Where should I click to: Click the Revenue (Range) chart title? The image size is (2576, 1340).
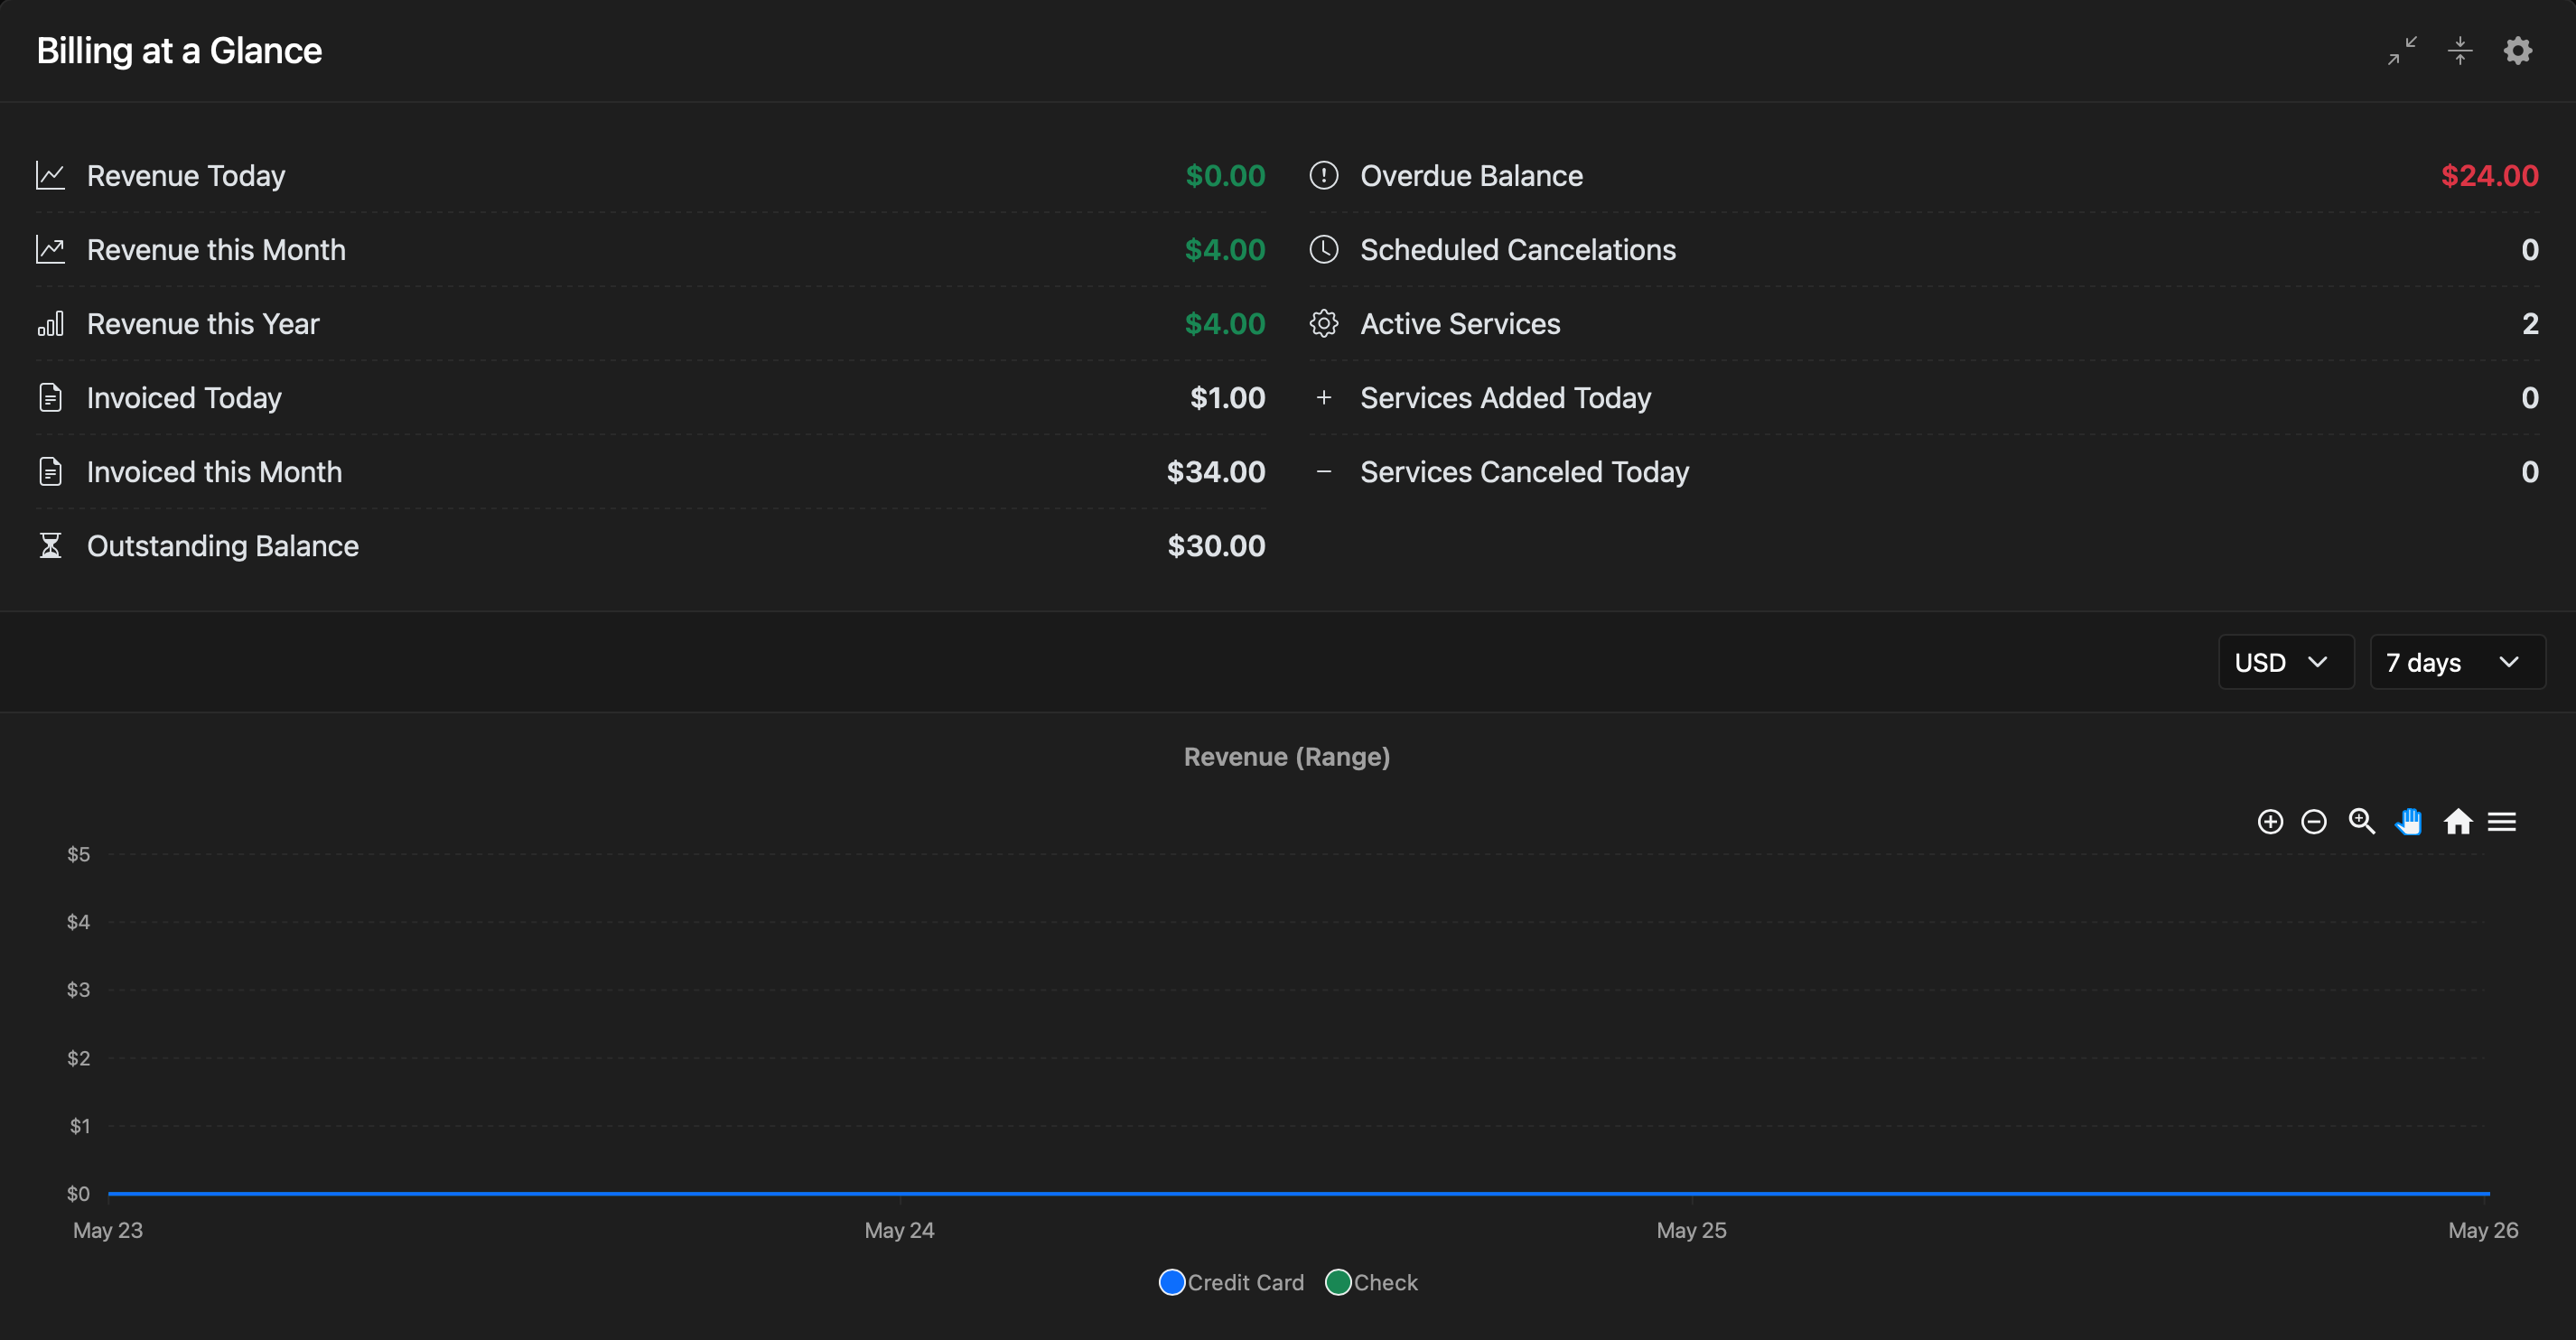click(x=1287, y=757)
